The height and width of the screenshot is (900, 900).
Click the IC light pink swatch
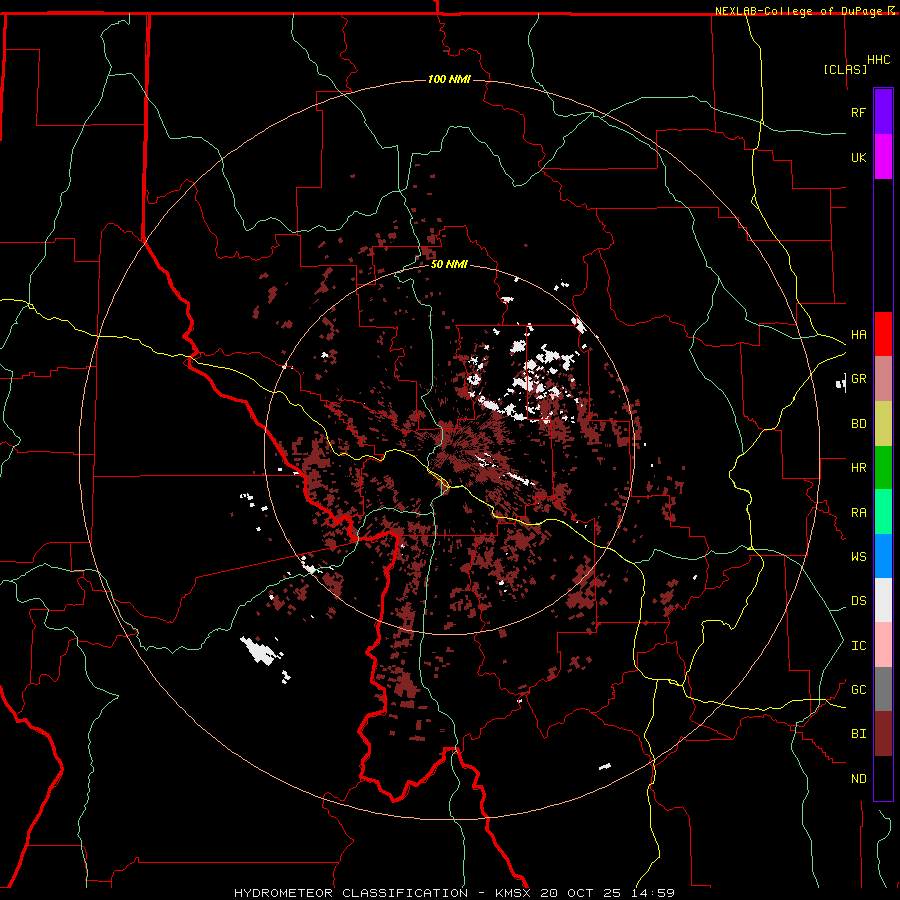pos(883,645)
